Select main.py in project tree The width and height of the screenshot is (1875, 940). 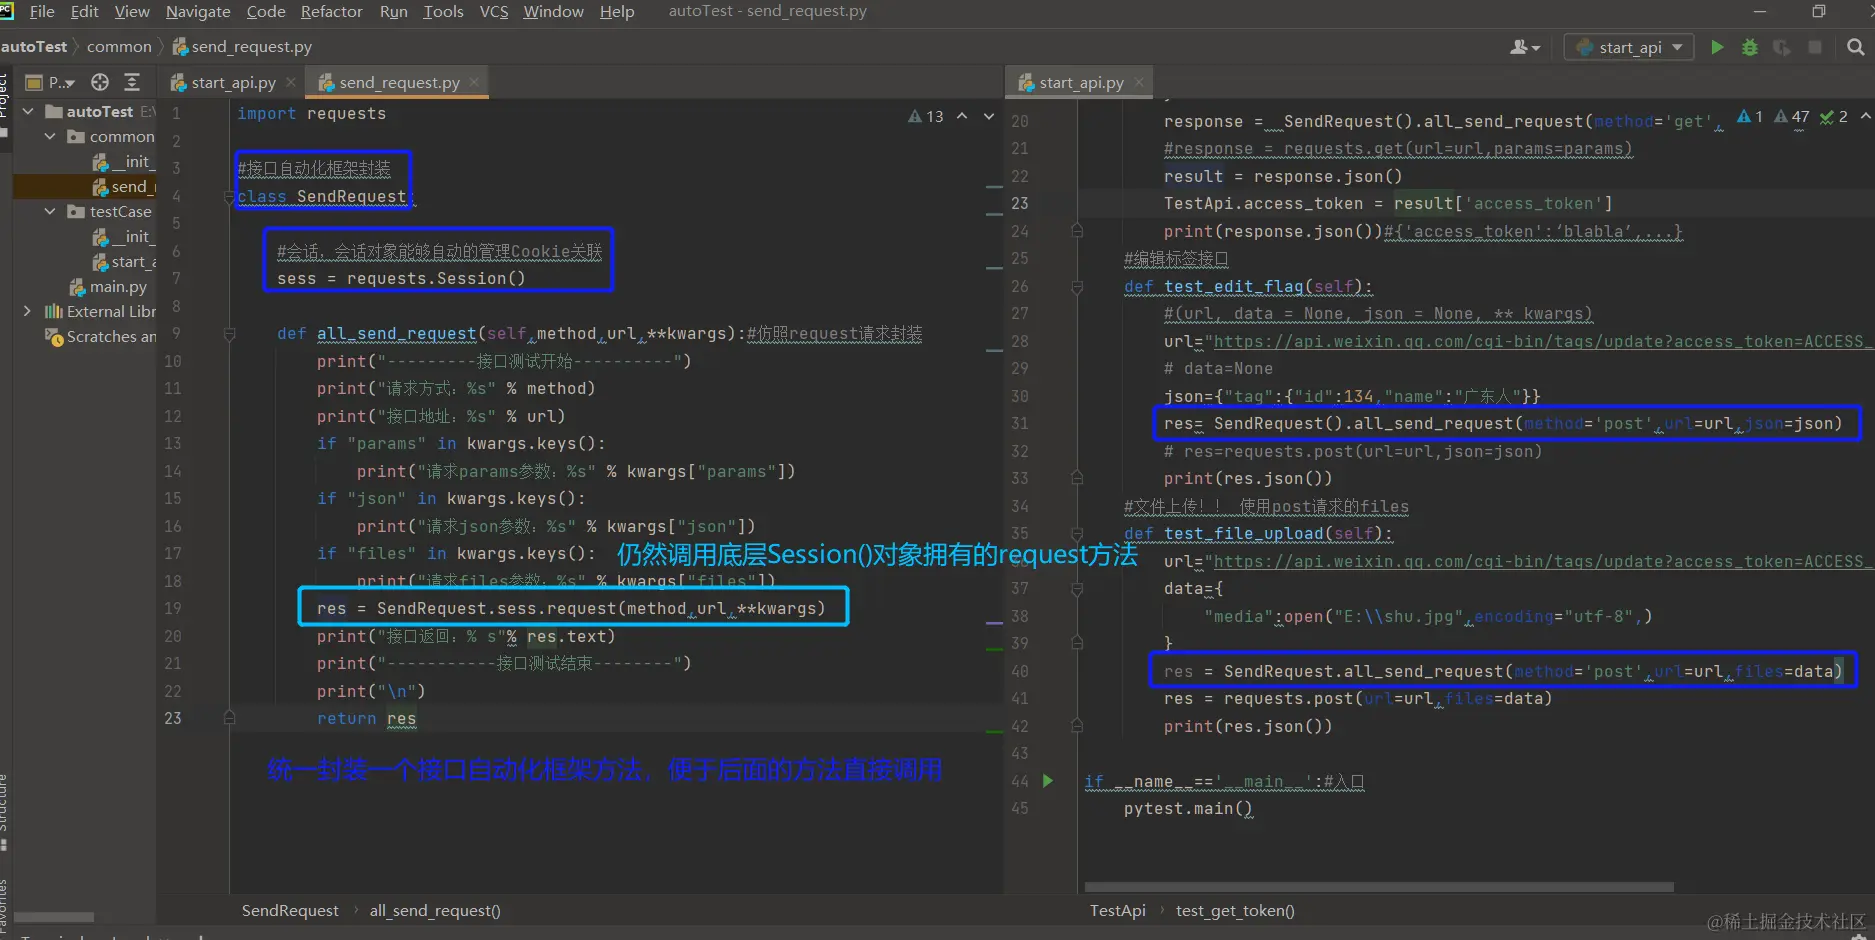click(x=108, y=286)
